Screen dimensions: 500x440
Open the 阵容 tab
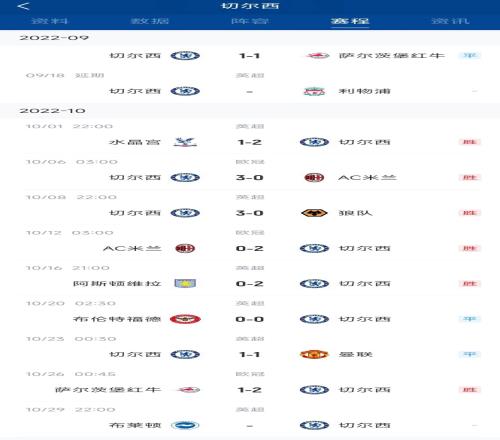(250, 21)
